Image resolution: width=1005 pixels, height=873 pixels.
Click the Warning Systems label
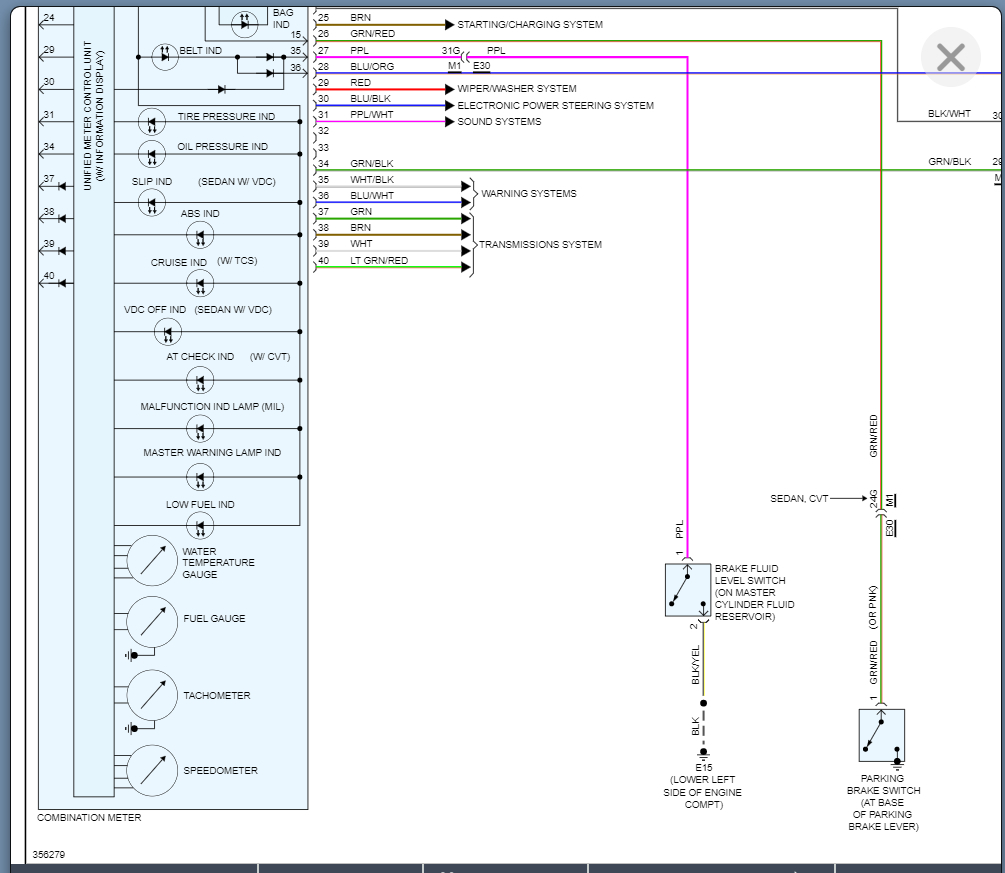528,193
